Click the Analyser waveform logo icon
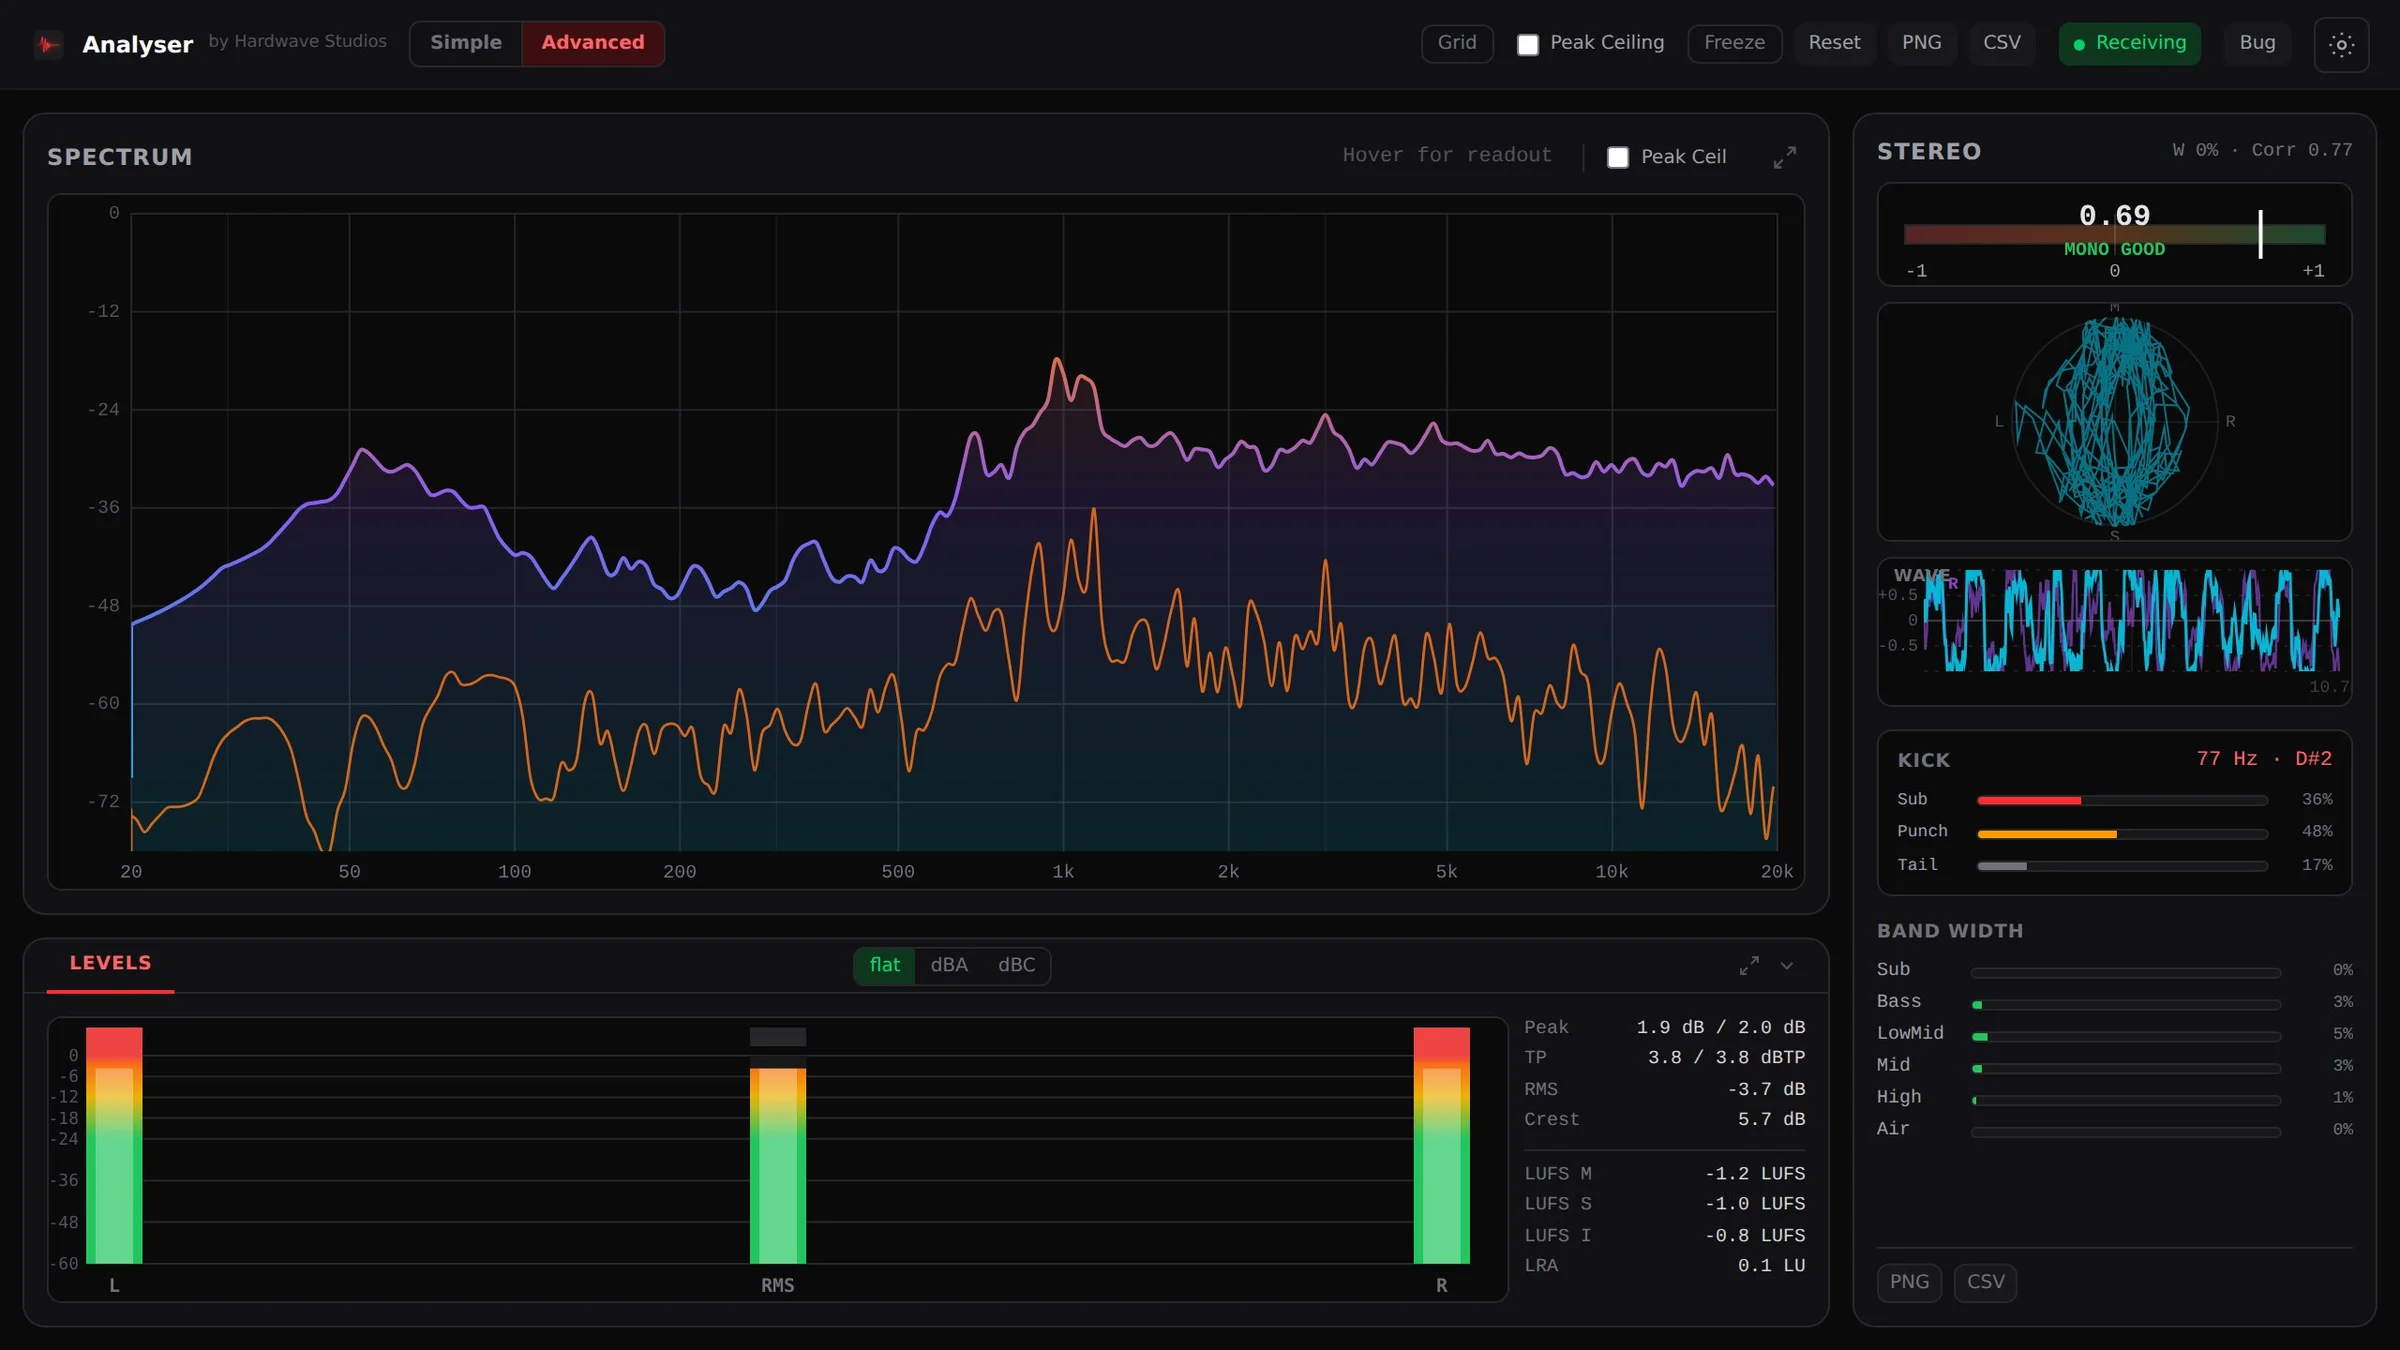2400x1350 pixels. tap(48, 45)
